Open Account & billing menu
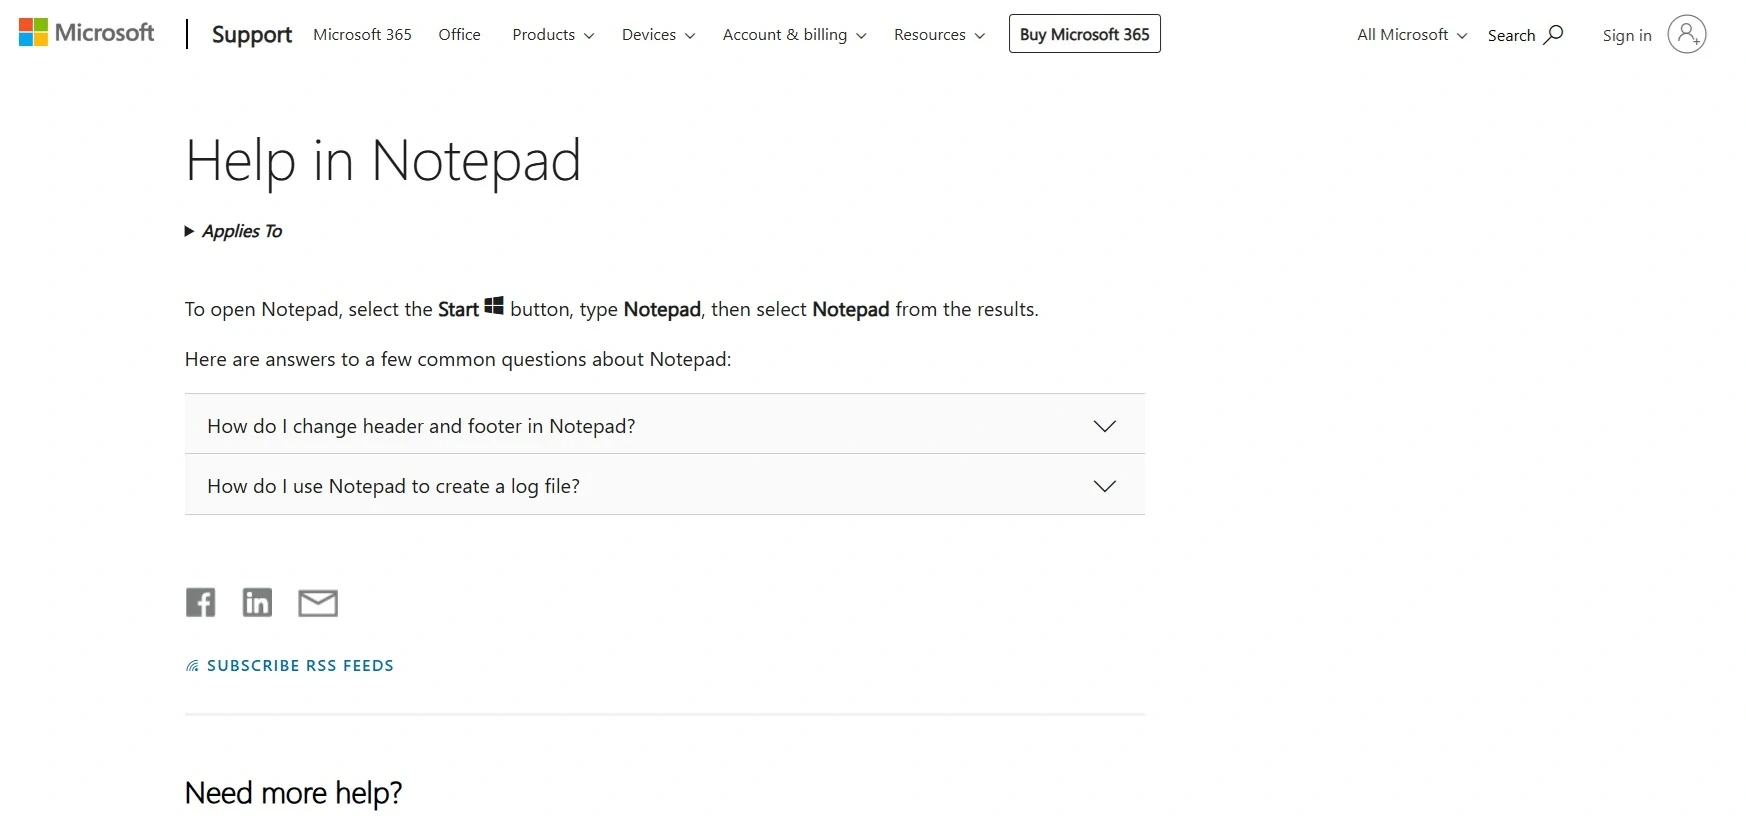This screenshot has width=1746, height=820. point(794,35)
